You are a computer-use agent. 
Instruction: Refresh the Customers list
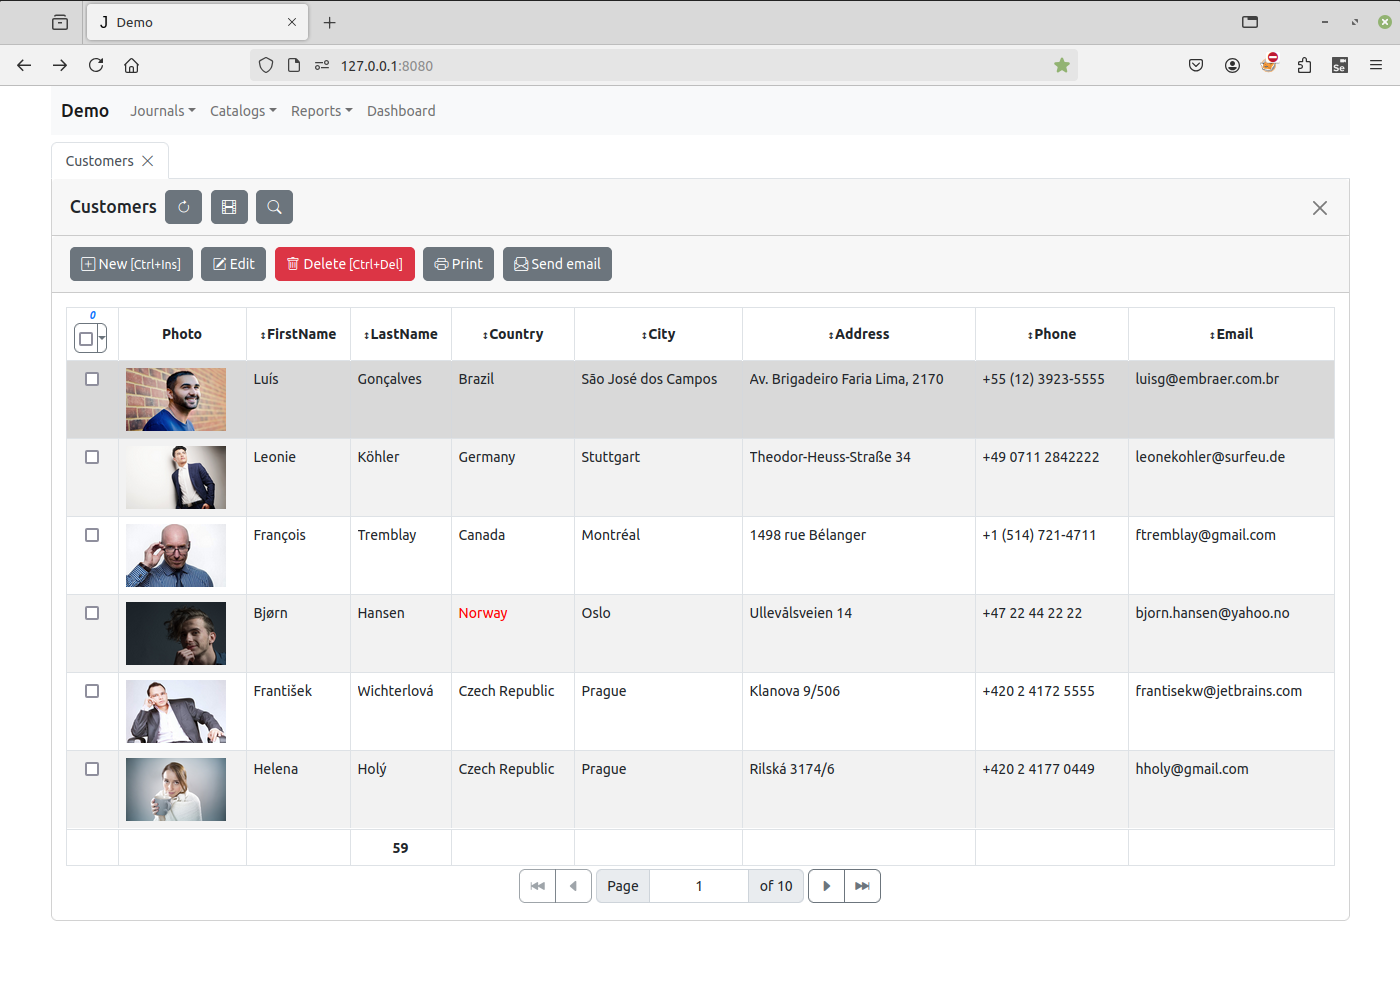click(183, 207)
